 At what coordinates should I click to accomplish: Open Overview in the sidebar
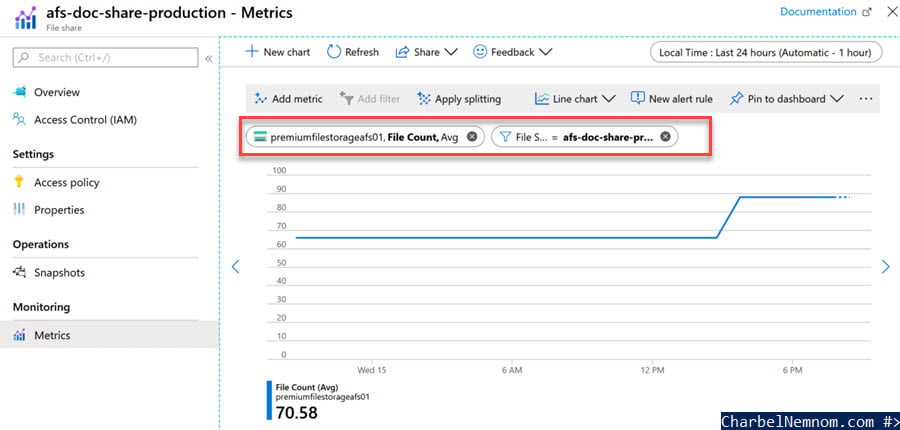(57, 92)
